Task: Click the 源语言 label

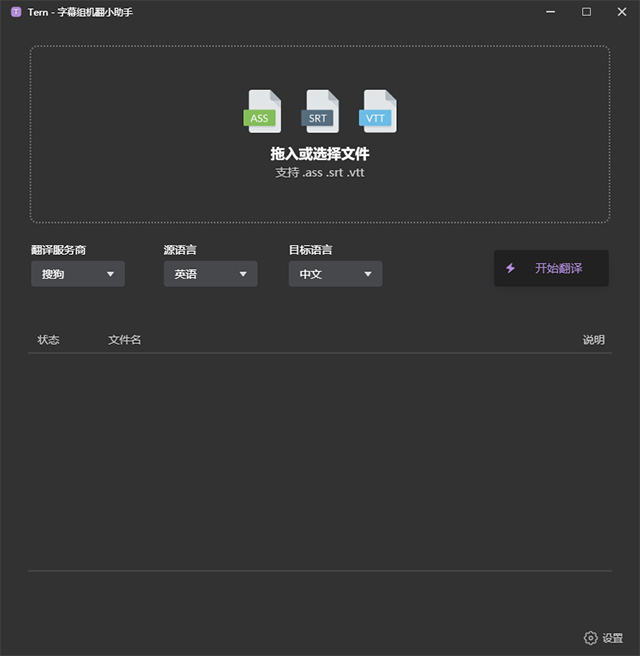Action: (180, 250)
